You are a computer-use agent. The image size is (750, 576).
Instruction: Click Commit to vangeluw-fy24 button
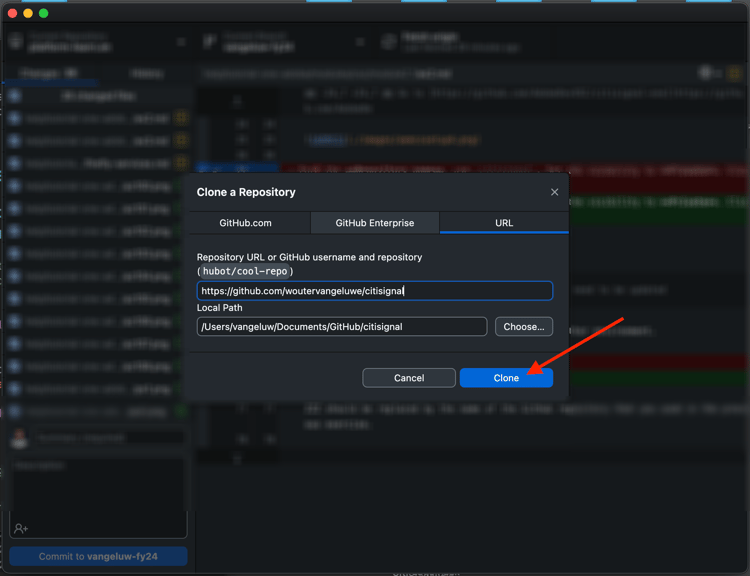click(98, 556)
